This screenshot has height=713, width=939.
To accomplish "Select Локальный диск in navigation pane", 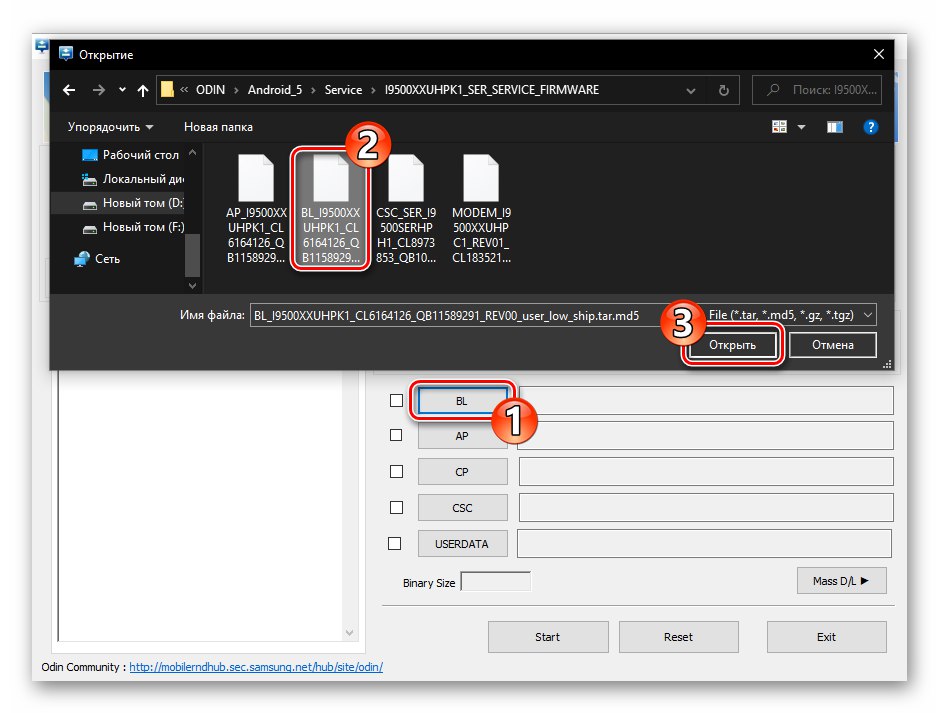I will 132,178.
